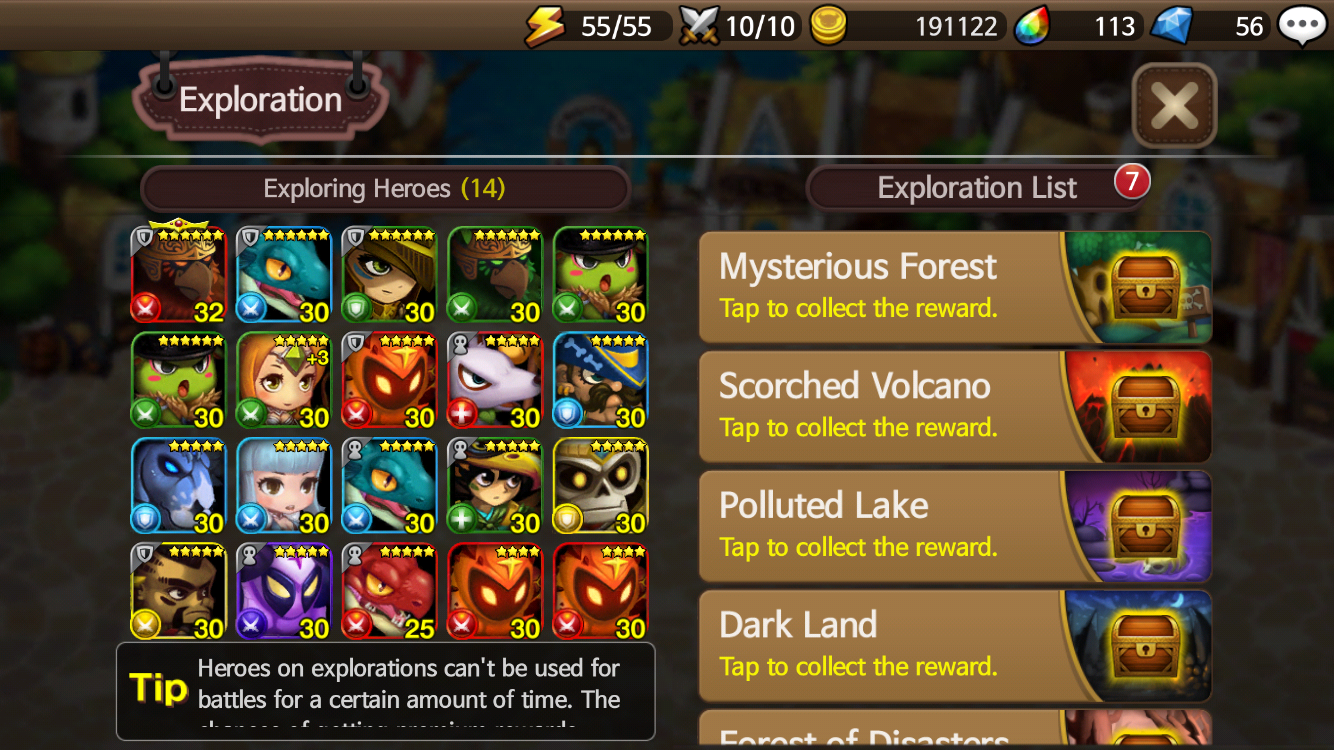Select the skull hero with yellow border
This screenshot has width=1334, height=750.
point(601,486)
